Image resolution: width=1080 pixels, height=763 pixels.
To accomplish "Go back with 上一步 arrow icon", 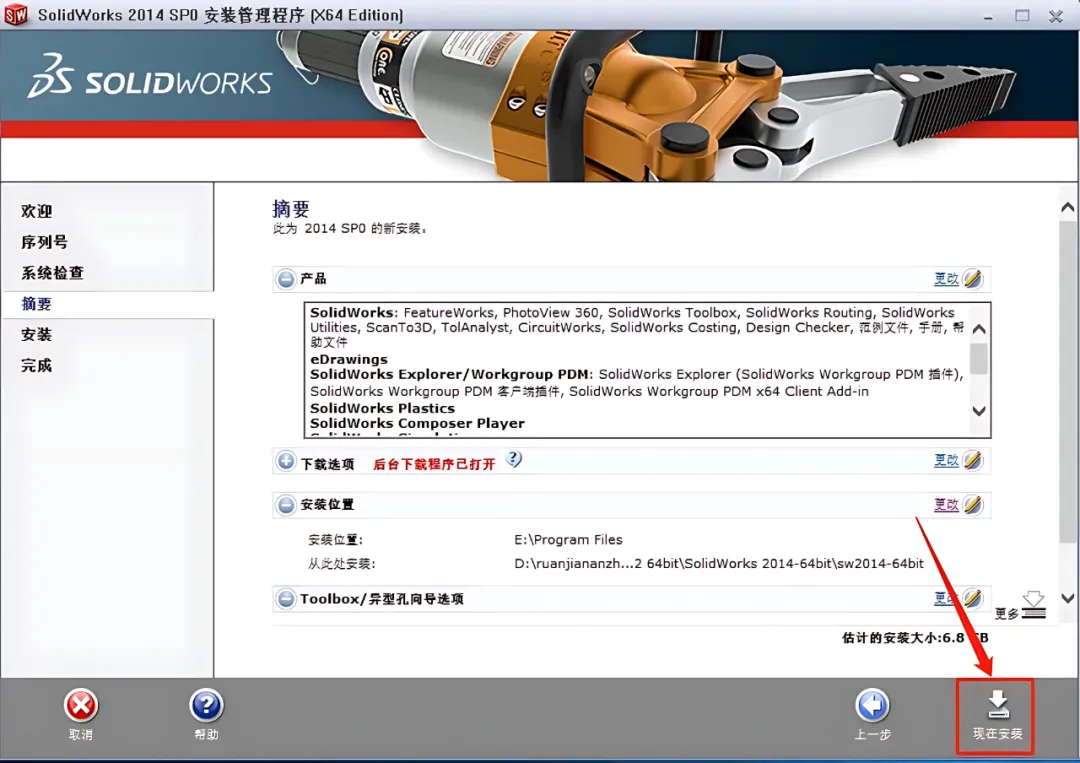I will coord(872,706).
